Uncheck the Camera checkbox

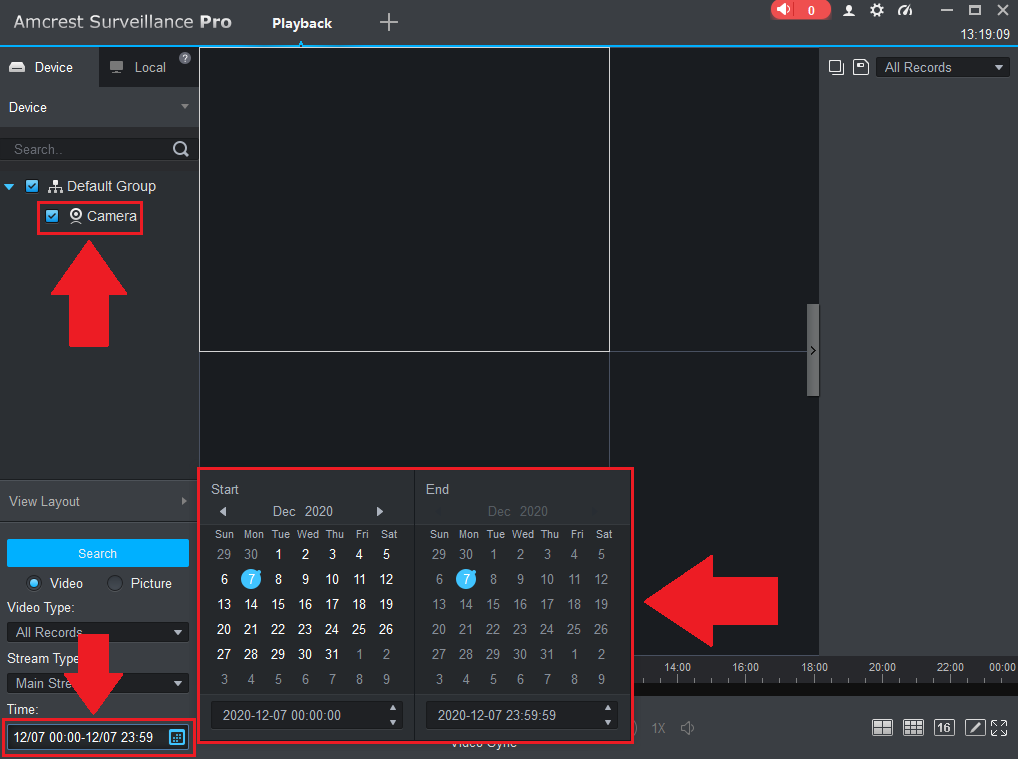tap(52, 216)
